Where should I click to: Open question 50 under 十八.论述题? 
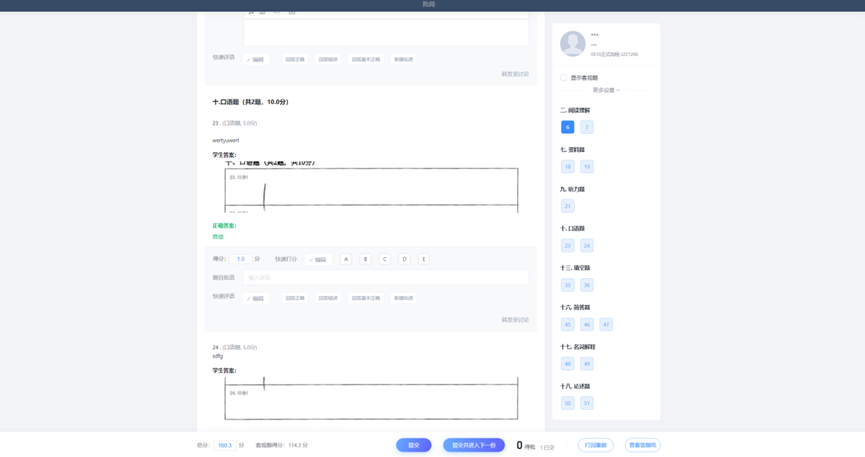tap(567, 403)
